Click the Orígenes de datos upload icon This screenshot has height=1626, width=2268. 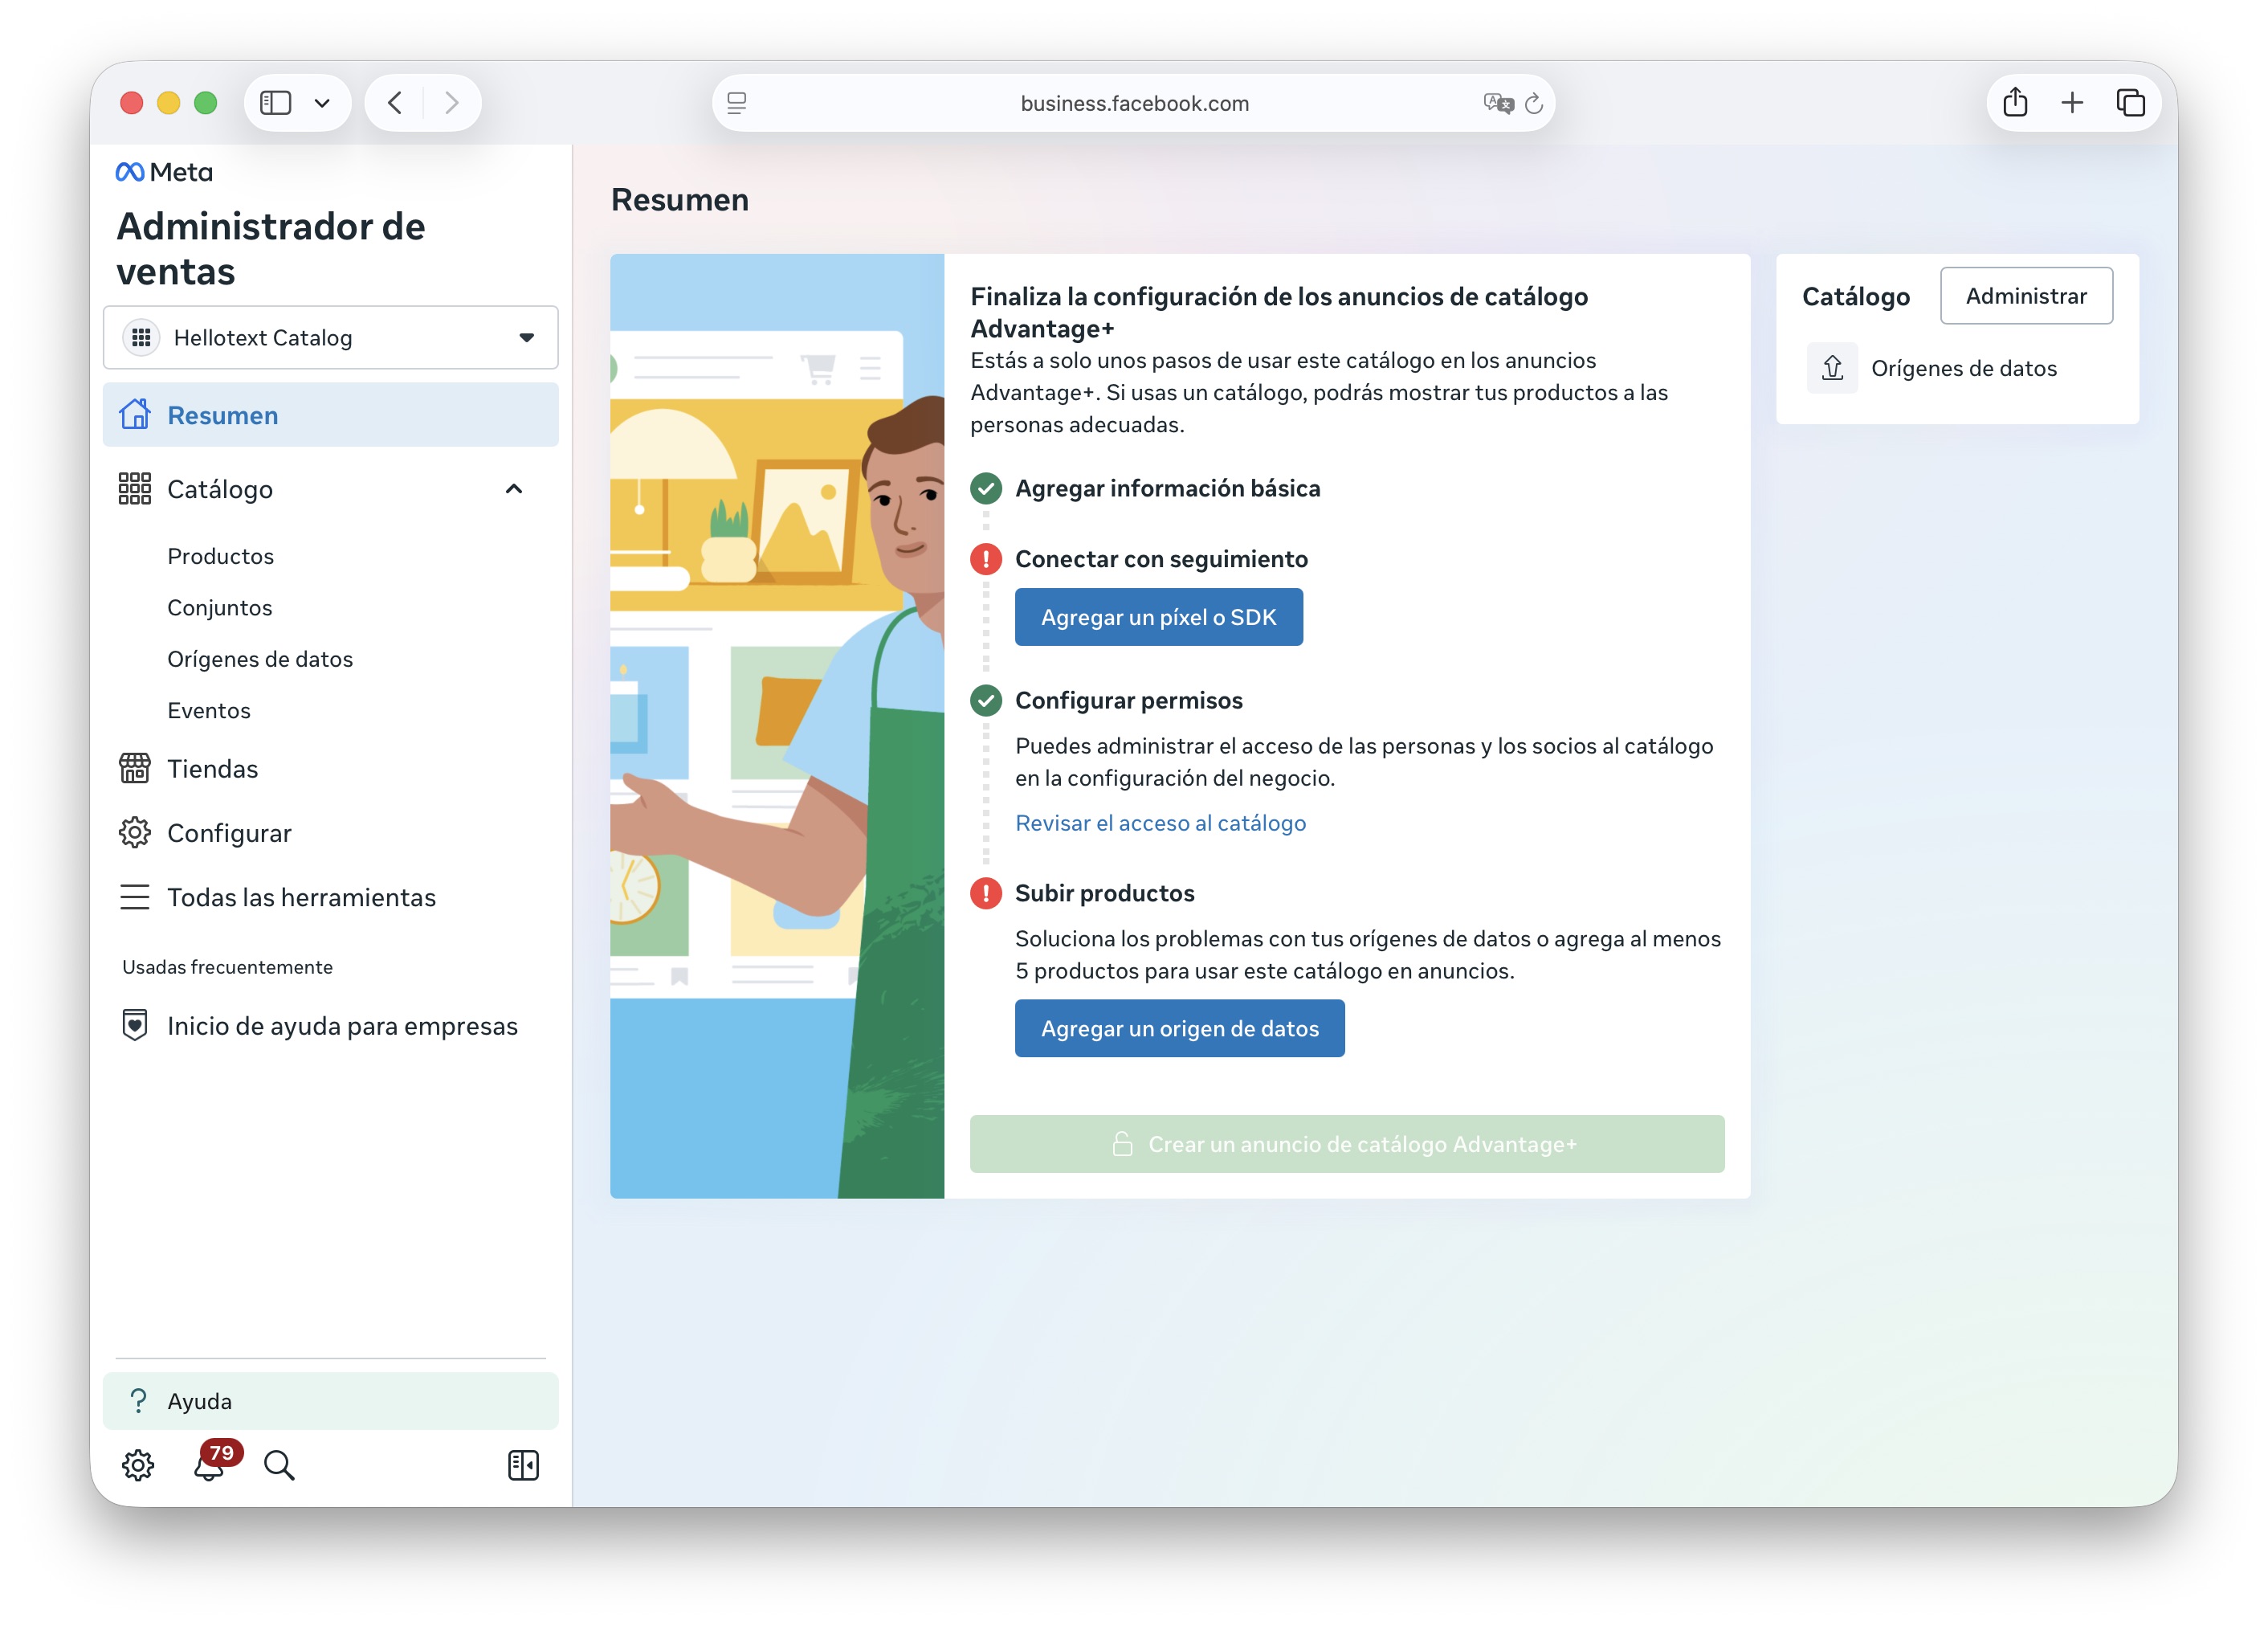click(1832, 368)
